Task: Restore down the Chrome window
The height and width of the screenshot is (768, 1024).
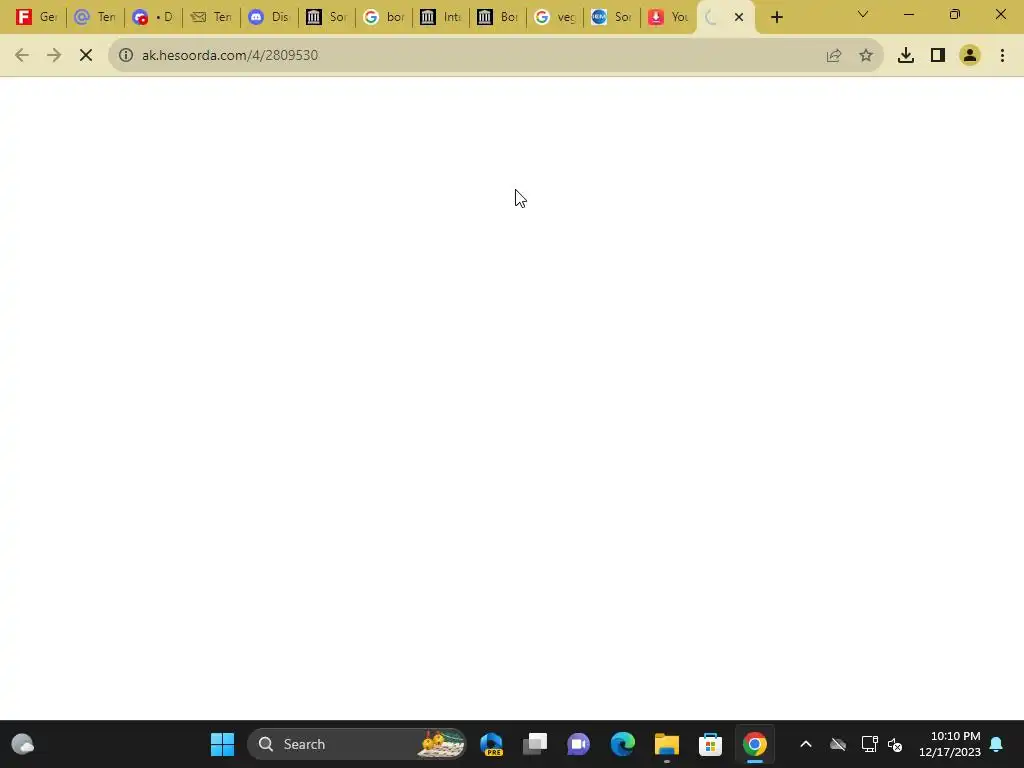Action: [955, 14]
